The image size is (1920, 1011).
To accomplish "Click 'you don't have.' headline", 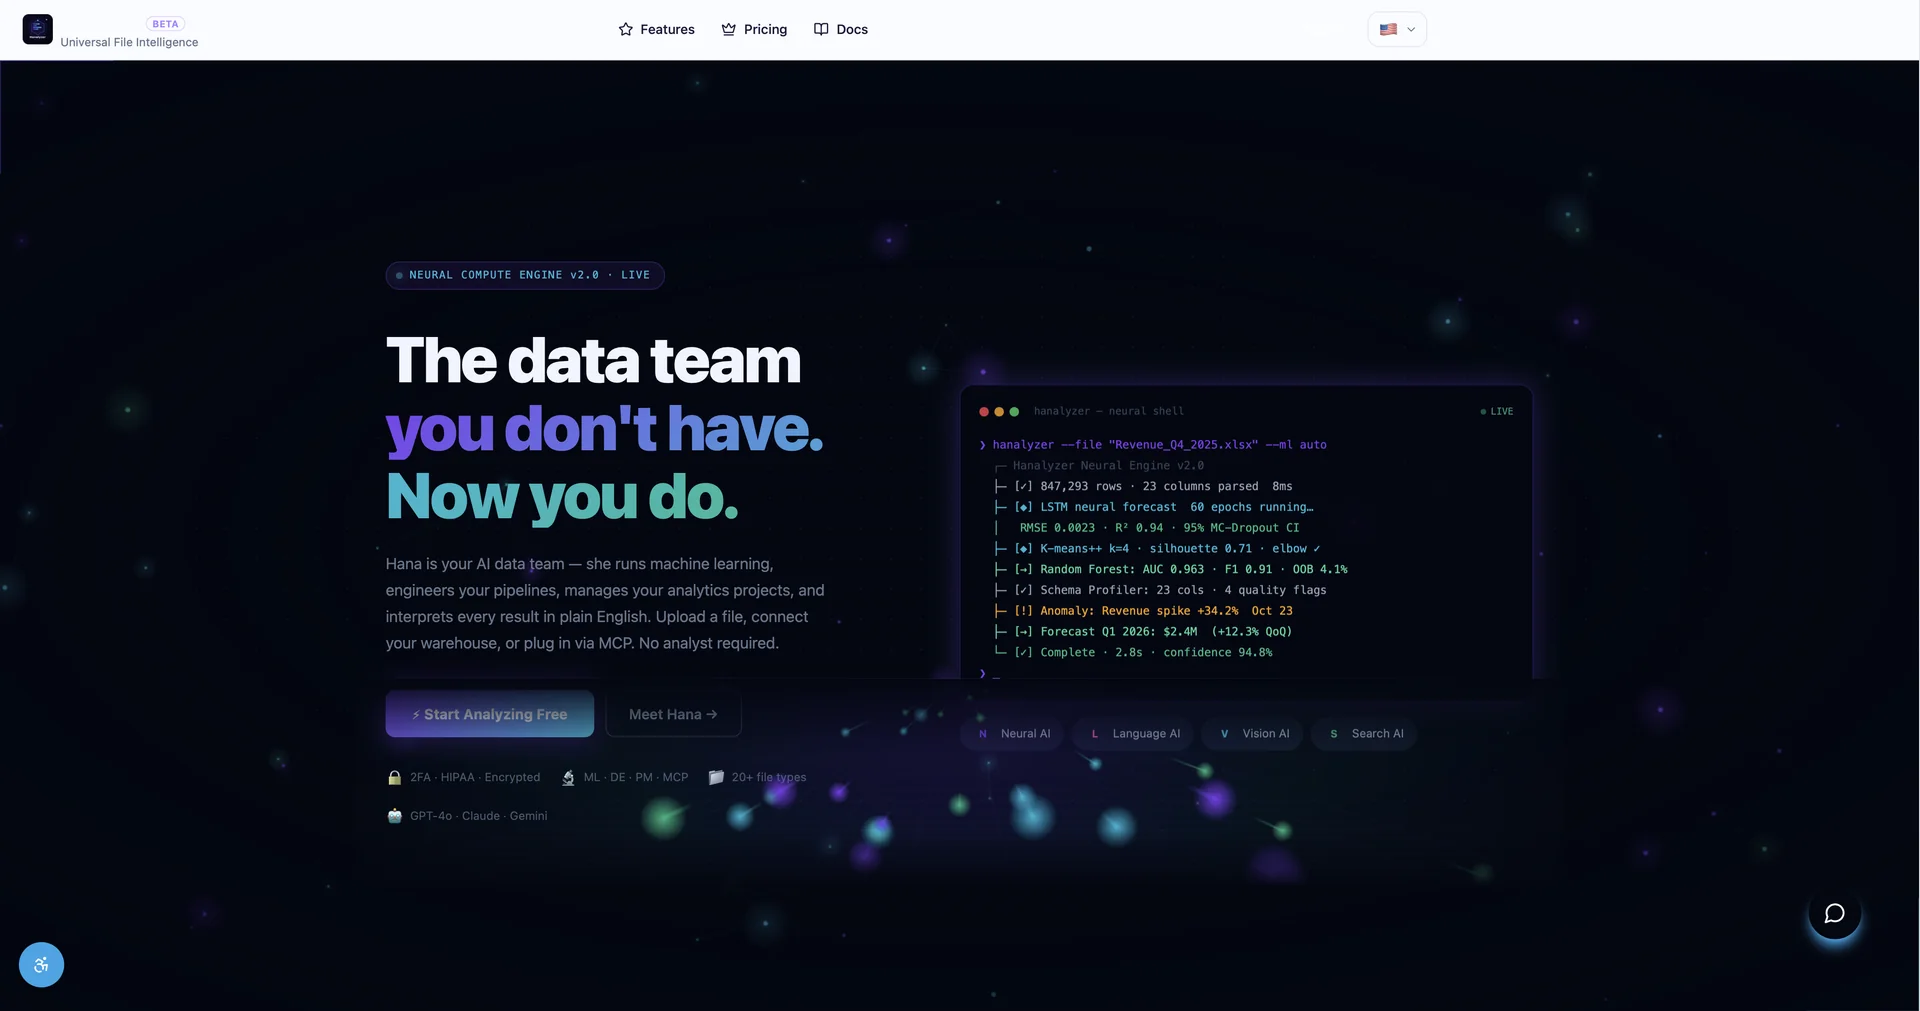I will click(605, 429).
